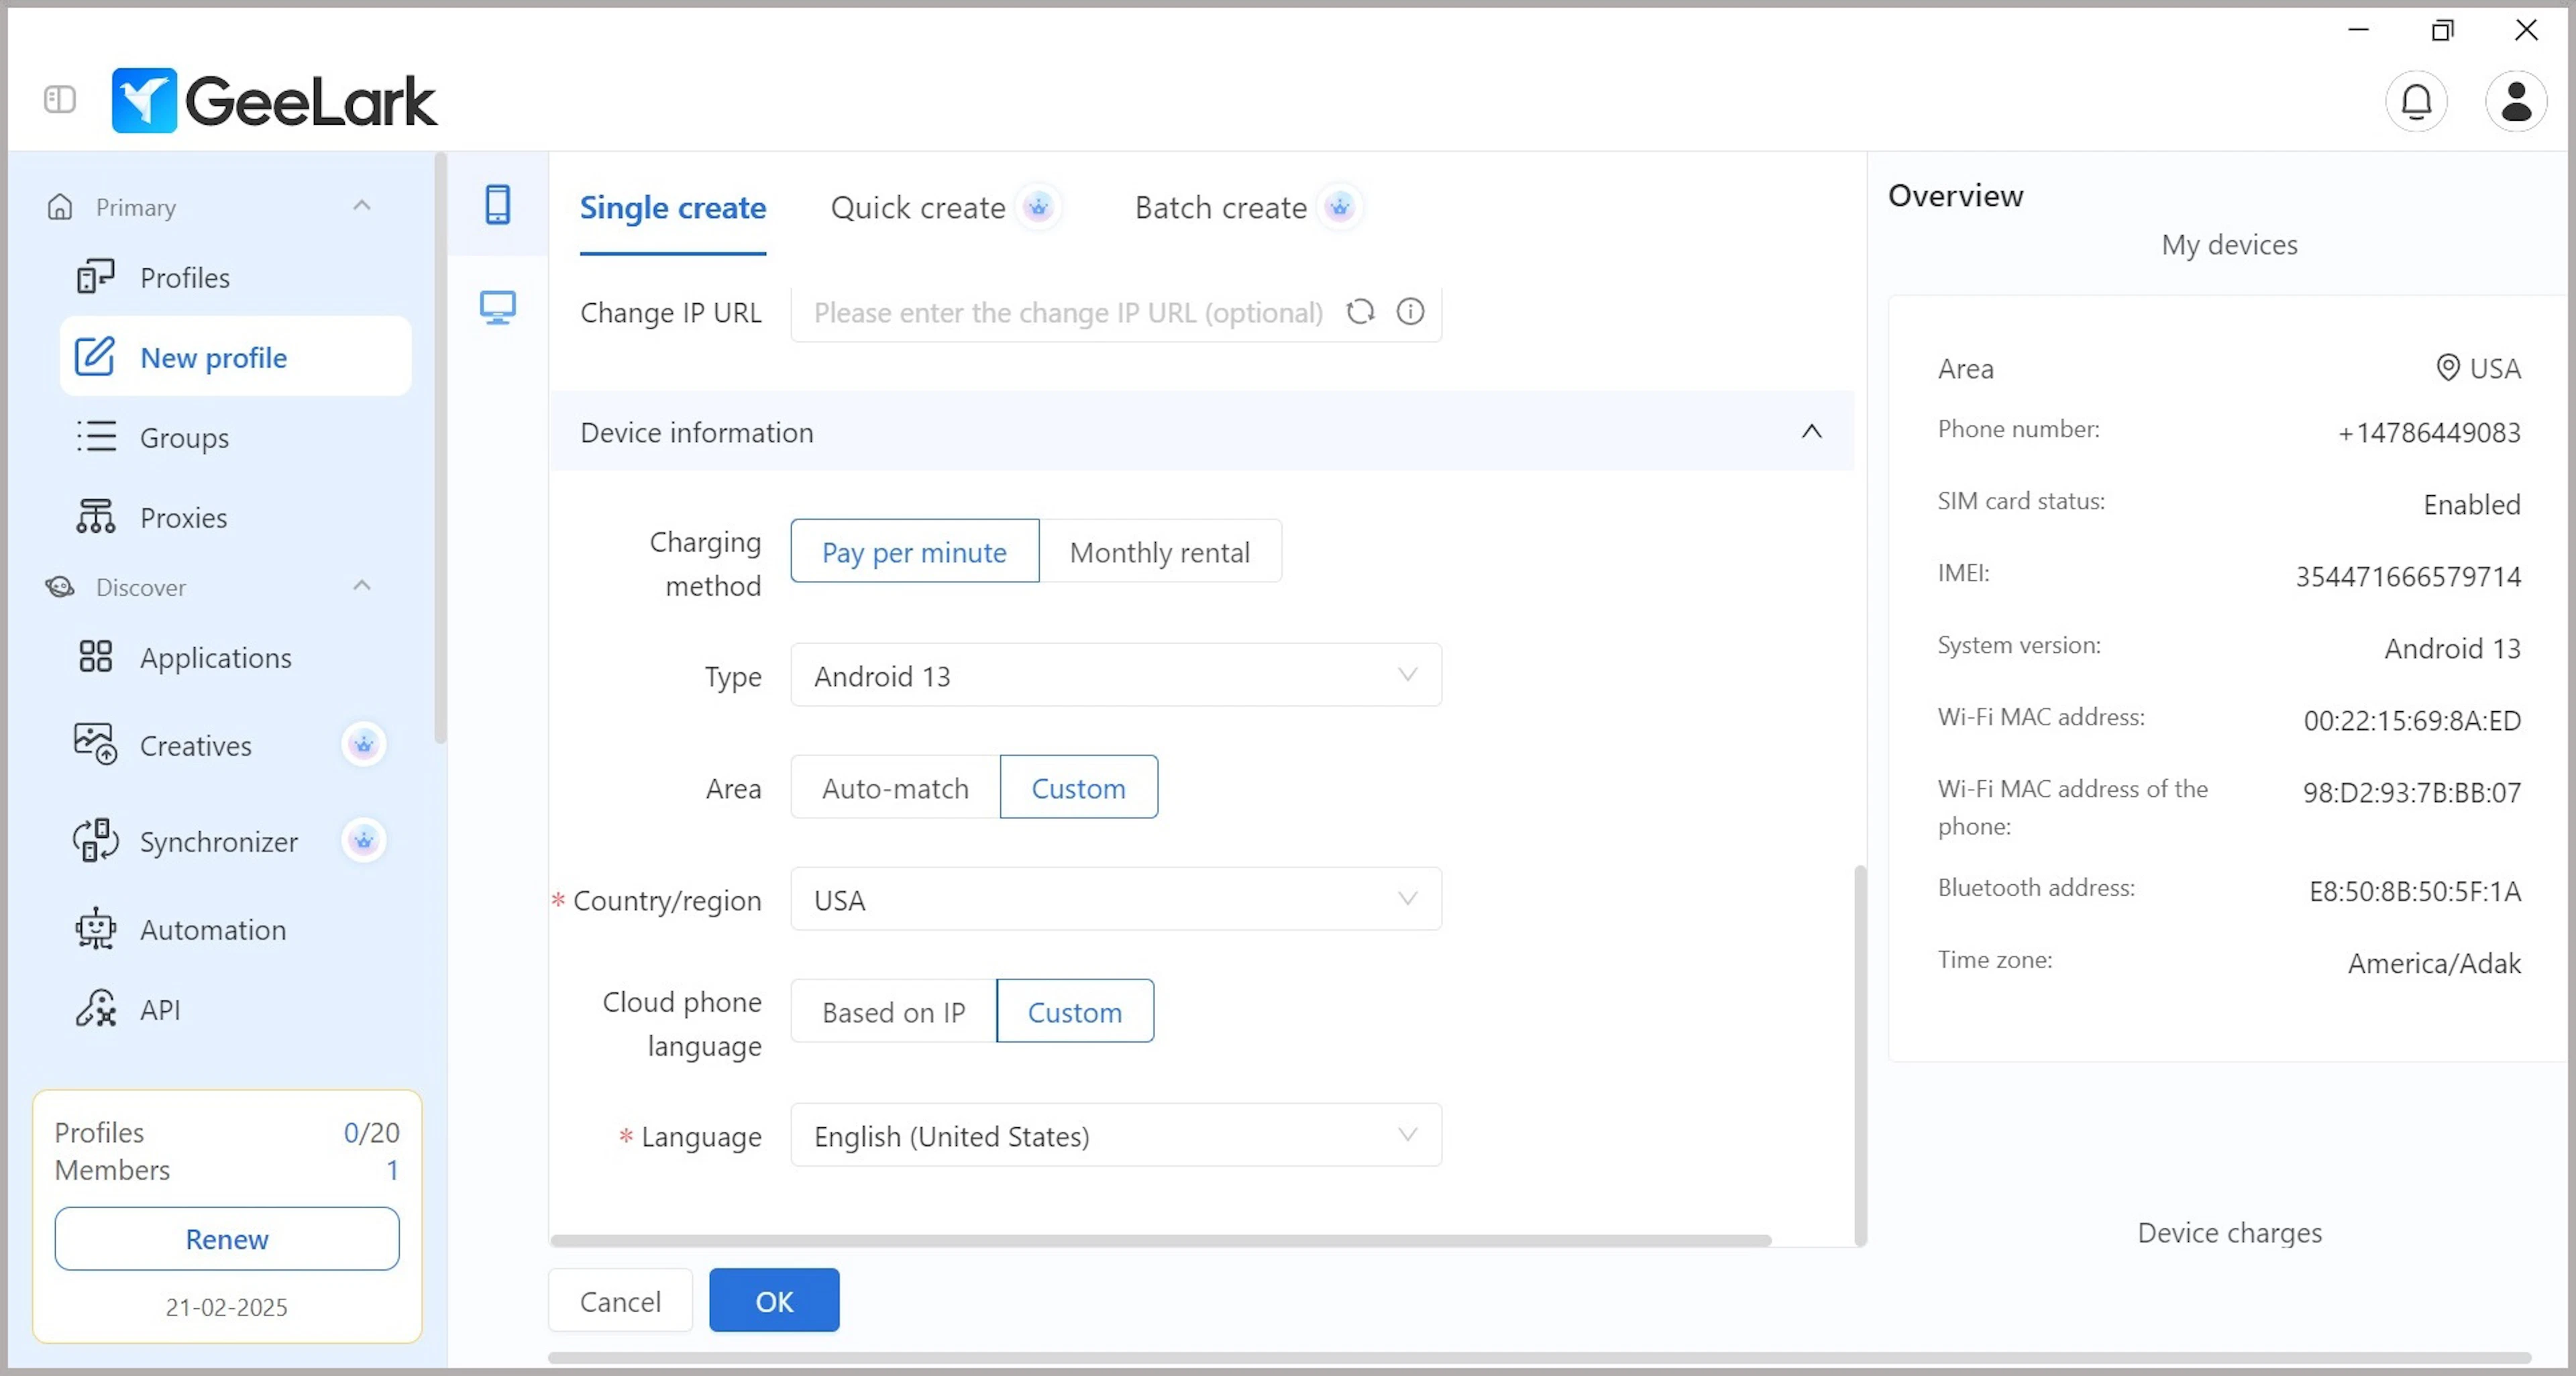The height and width of the screenshot is (1376, 2576).
Task: Select Pay per minute charging method
Action: 914,551
